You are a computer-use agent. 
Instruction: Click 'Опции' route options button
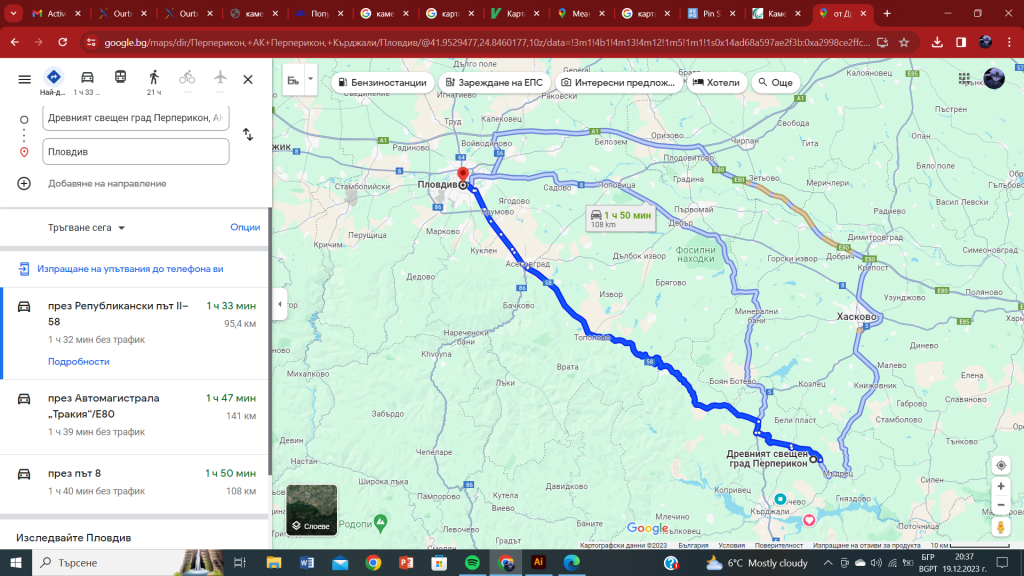(245, 228)
